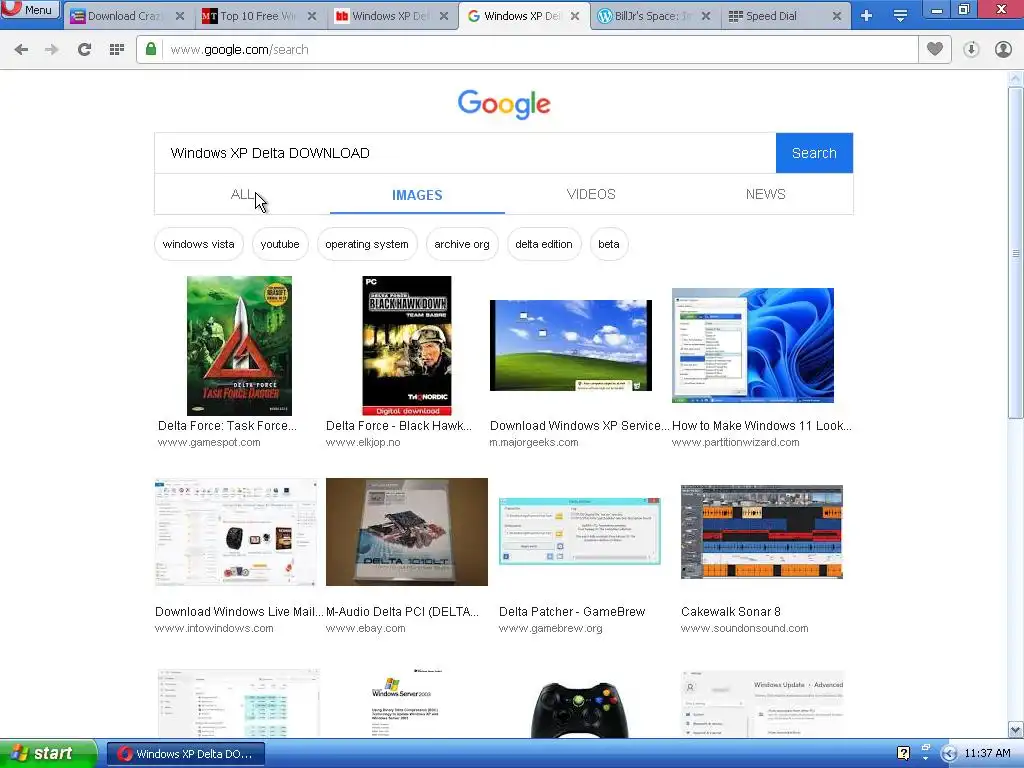
Task: Select the NEWS results tab
Action: tap(765, 195)
